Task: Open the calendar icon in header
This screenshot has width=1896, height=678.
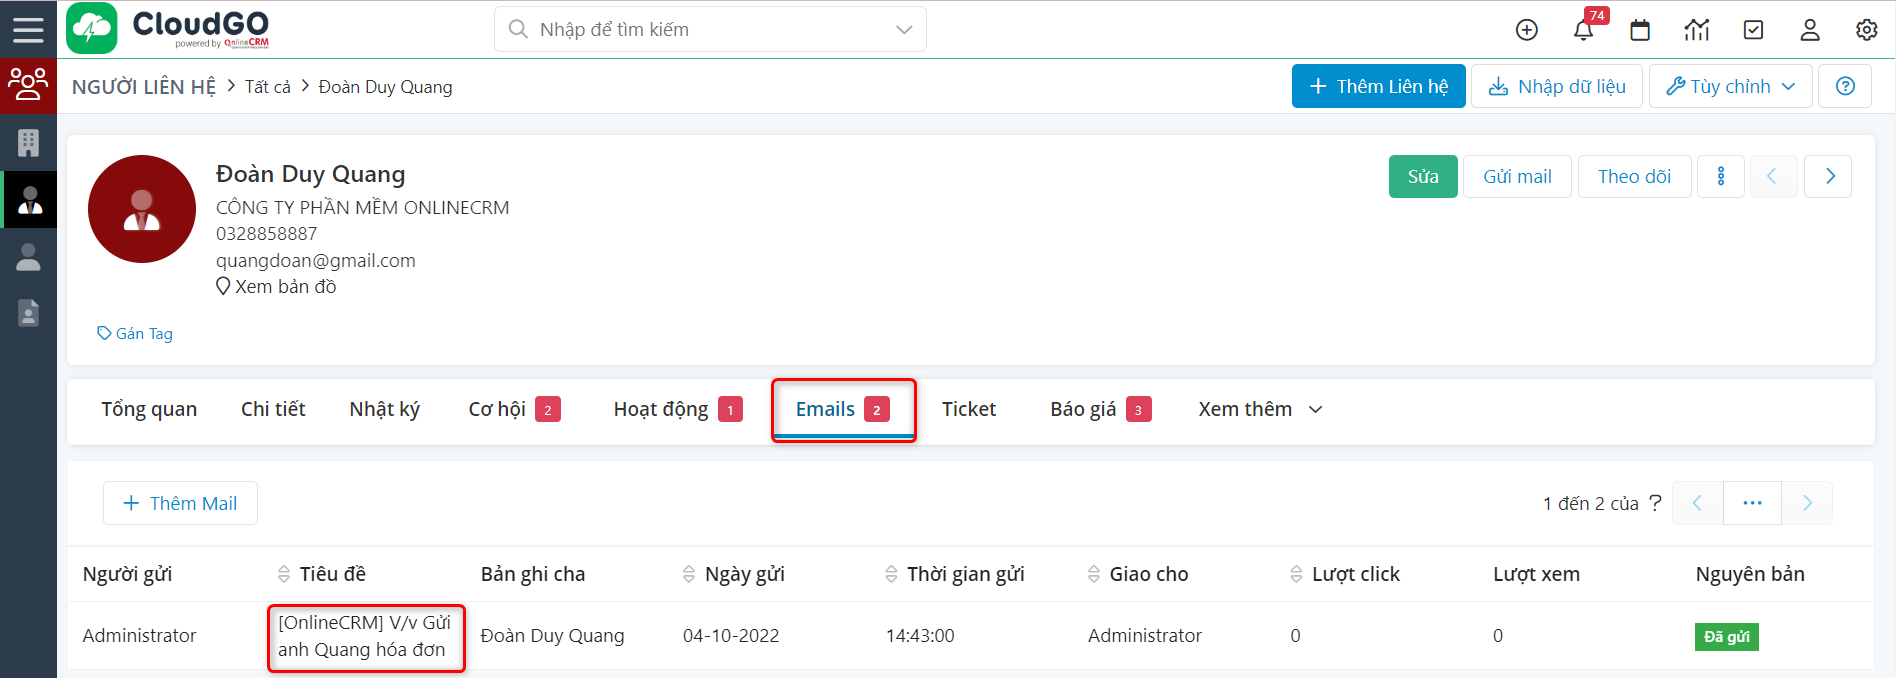Action: (1640, 30)
